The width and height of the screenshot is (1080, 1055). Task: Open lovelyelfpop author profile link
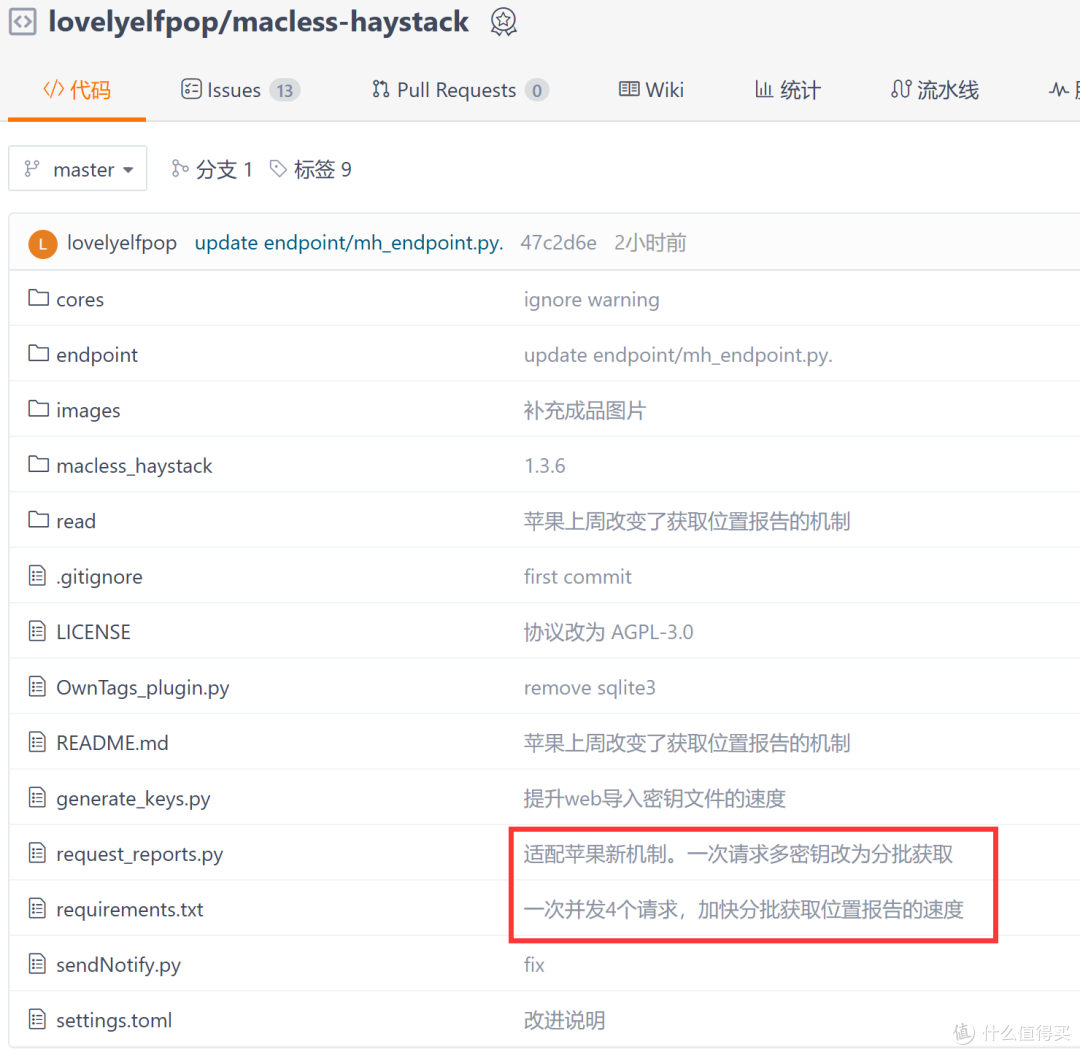click(122, 243)
